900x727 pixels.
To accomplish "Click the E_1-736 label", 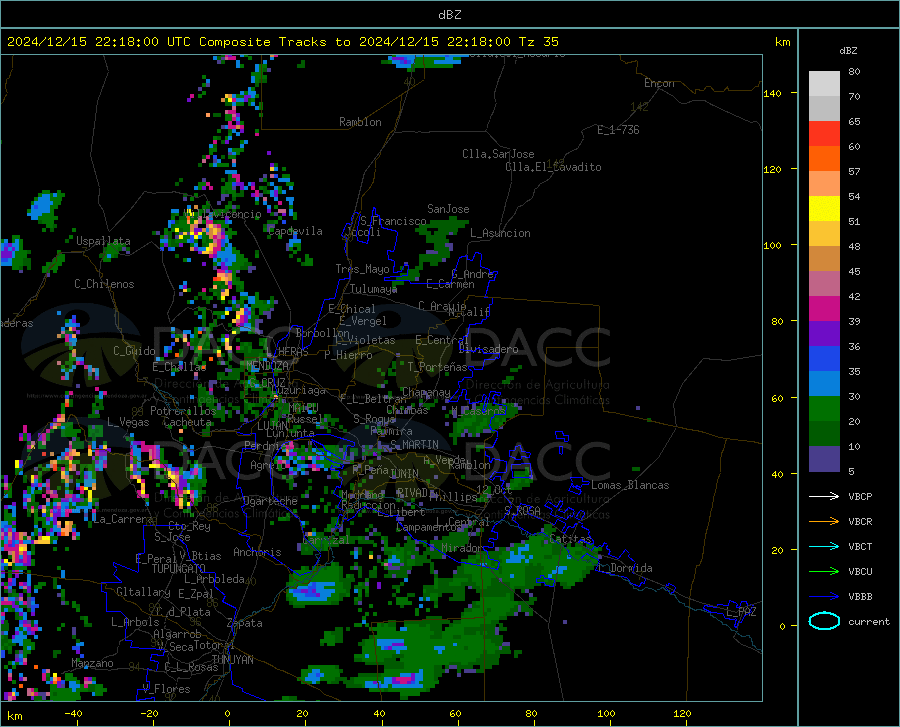I will (618, 130).
